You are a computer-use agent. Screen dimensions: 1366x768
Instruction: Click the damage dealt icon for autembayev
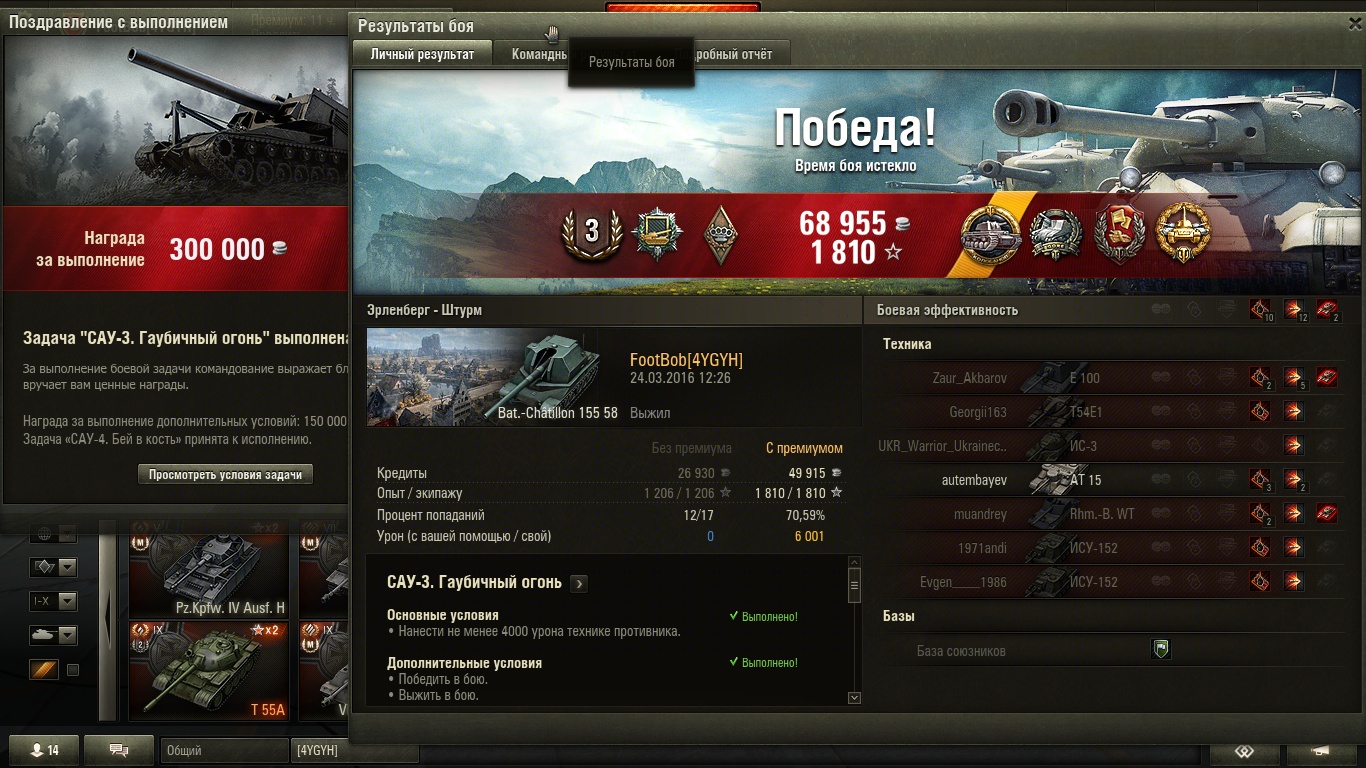coord(1294,480)
